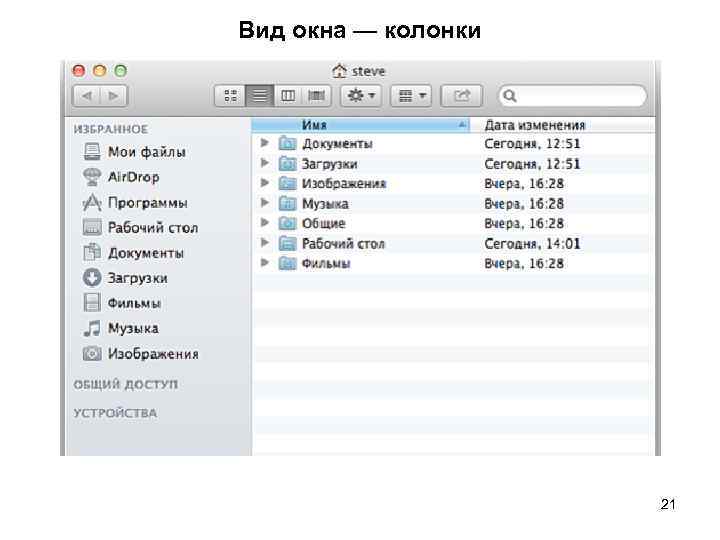Click the Фильмы film strip icon
Image resolution: width=720 pixels, height=540 pixels.
tap(92, 303)
